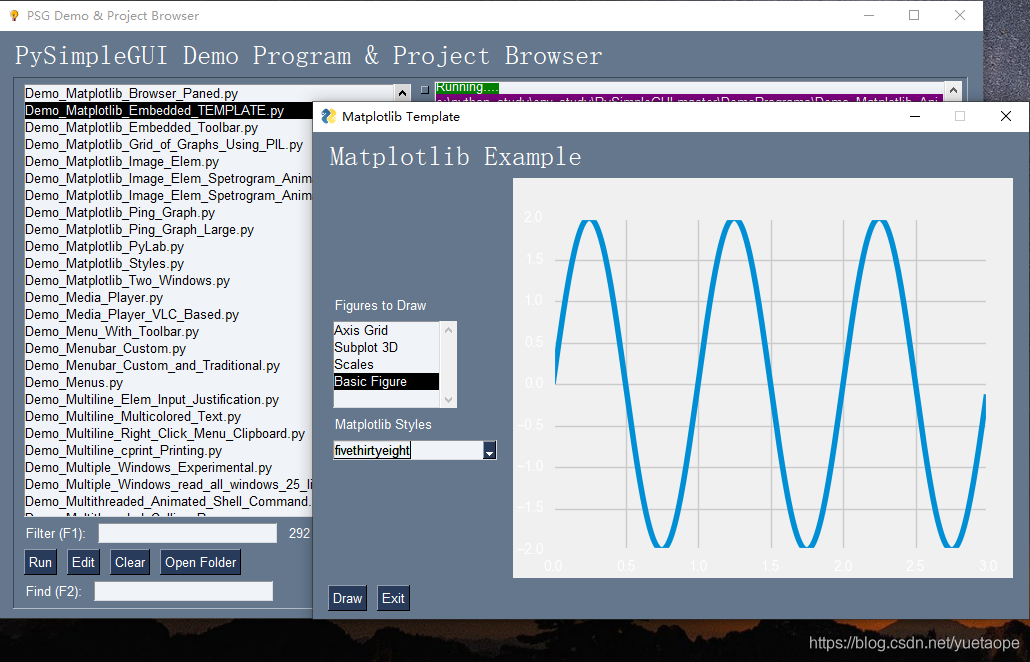The height and width of the screenshot is (662, 1030).
Task: Click the Running.... output line
Action: coord(467,87)
